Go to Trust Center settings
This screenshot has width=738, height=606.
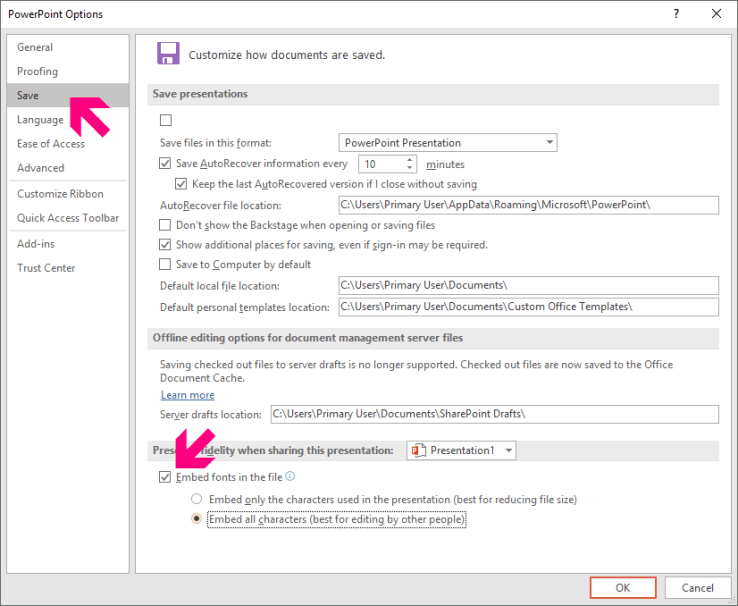pyautogui.click(x=46, y=268)
